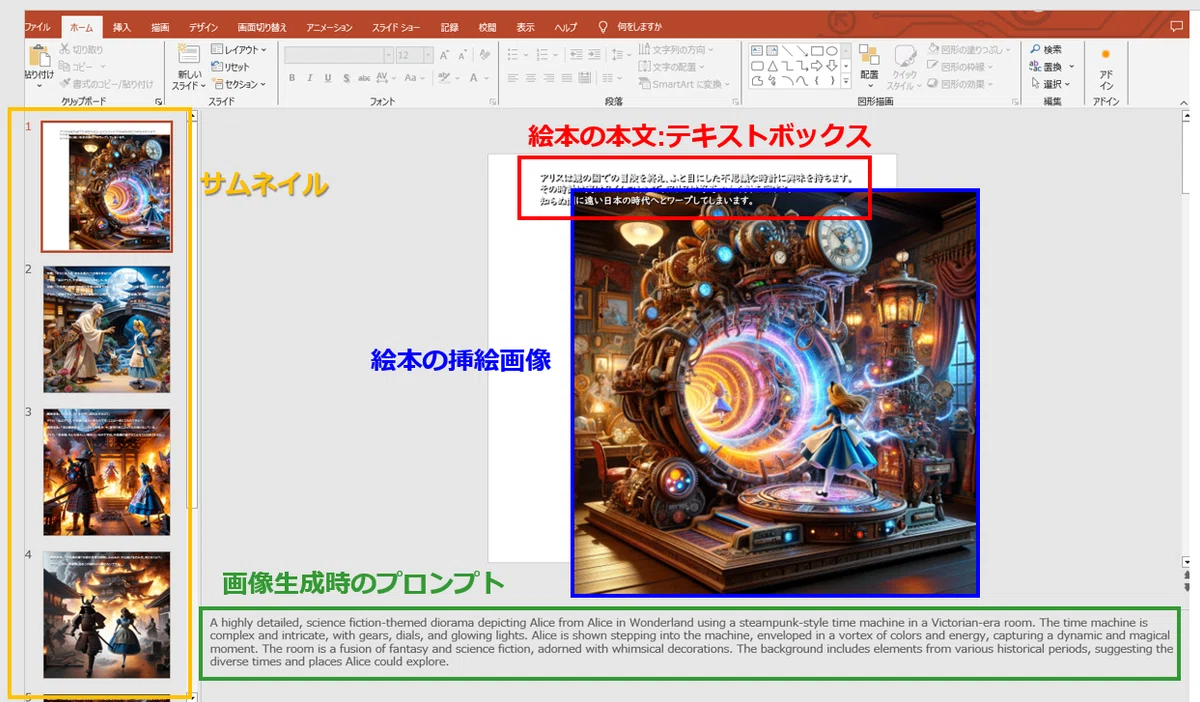Align text right in paragraph group

(x=551, y=78)
